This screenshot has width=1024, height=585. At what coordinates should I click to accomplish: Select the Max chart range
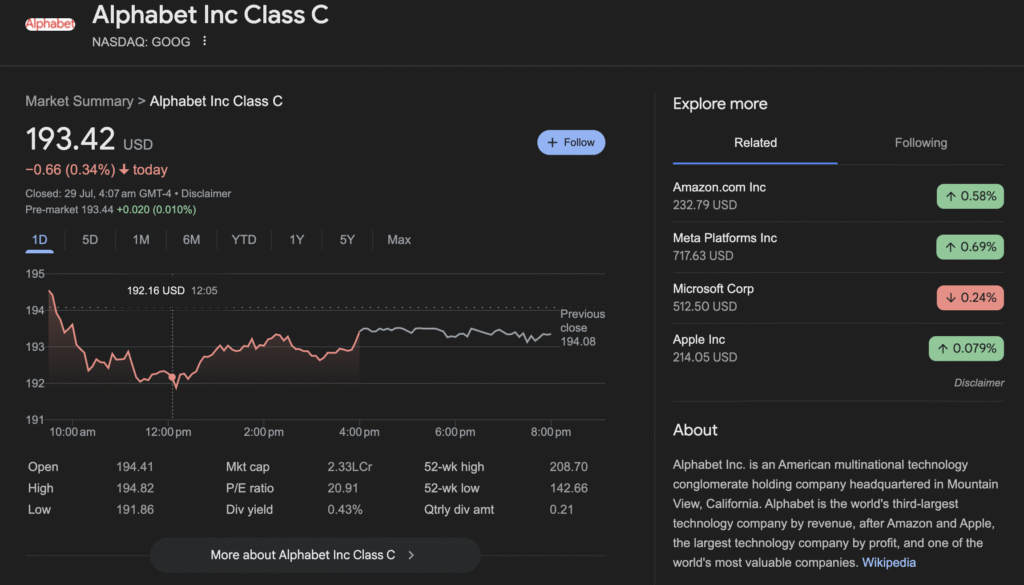pyautogui.click(x=399, y=240)
